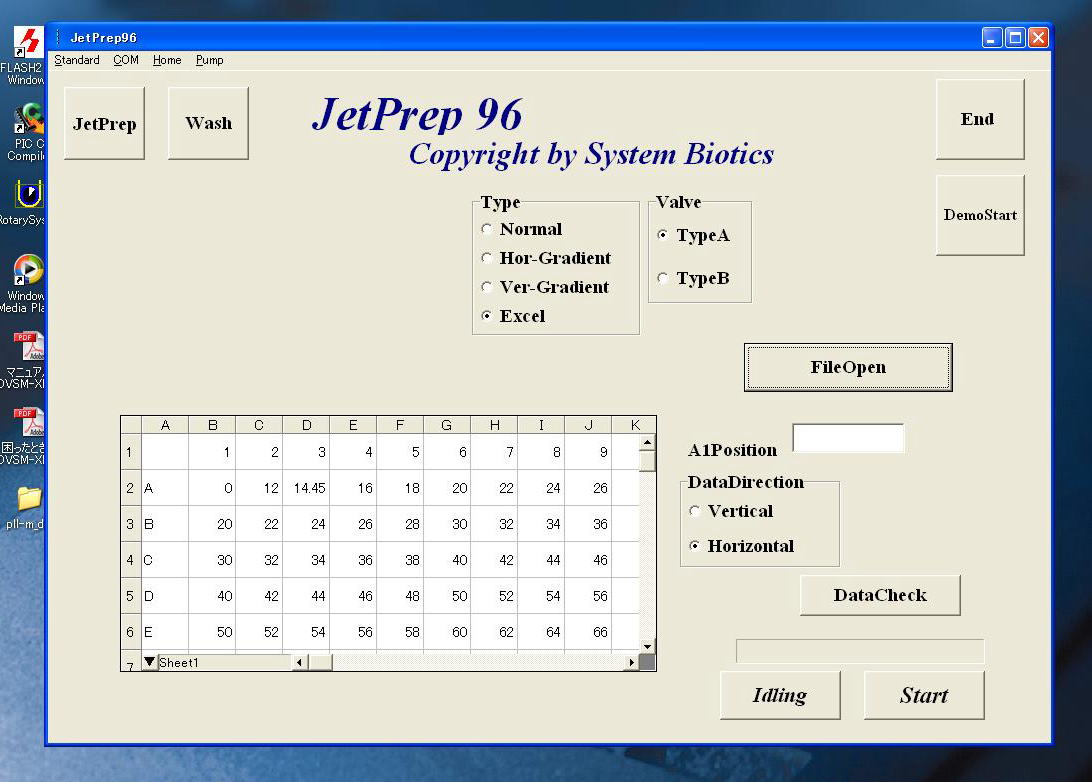Open the COM menu
The width and height of the screenshot is (1092, 782).
pyautogui.click(x=126, y=60)
